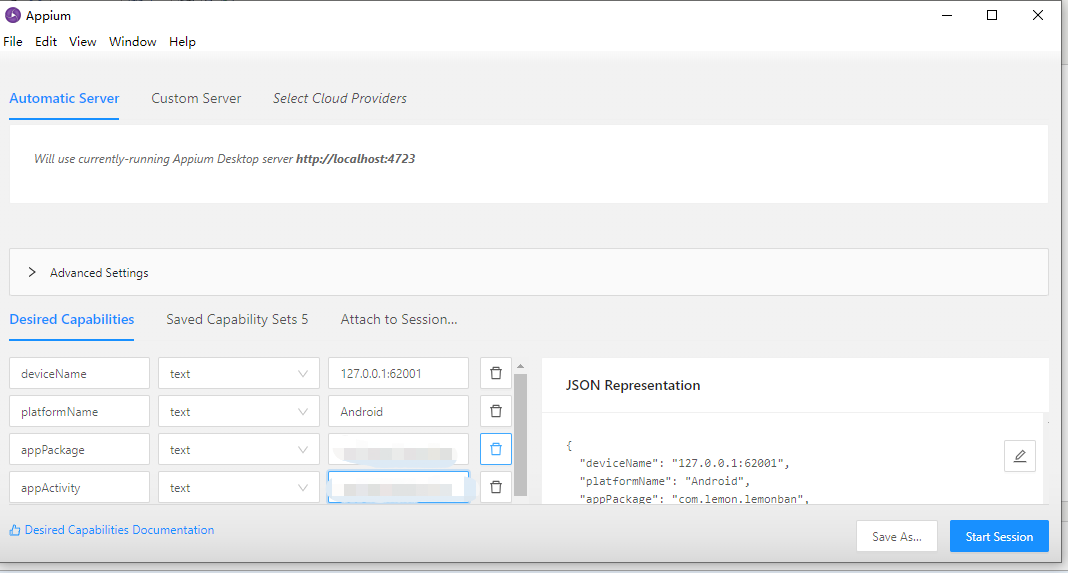
Task: Open the File menu
Action: pos(13,42)
